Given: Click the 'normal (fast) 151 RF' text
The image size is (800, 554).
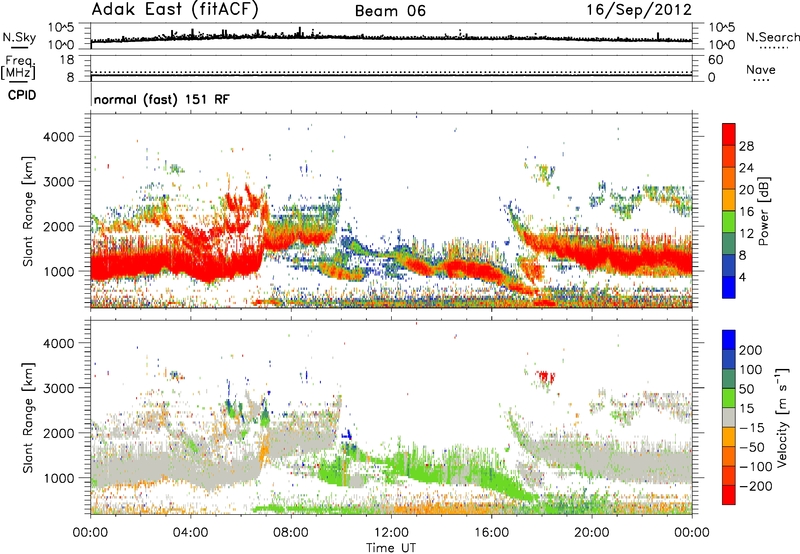Looking at the screenshot, I should pos(162,99).
